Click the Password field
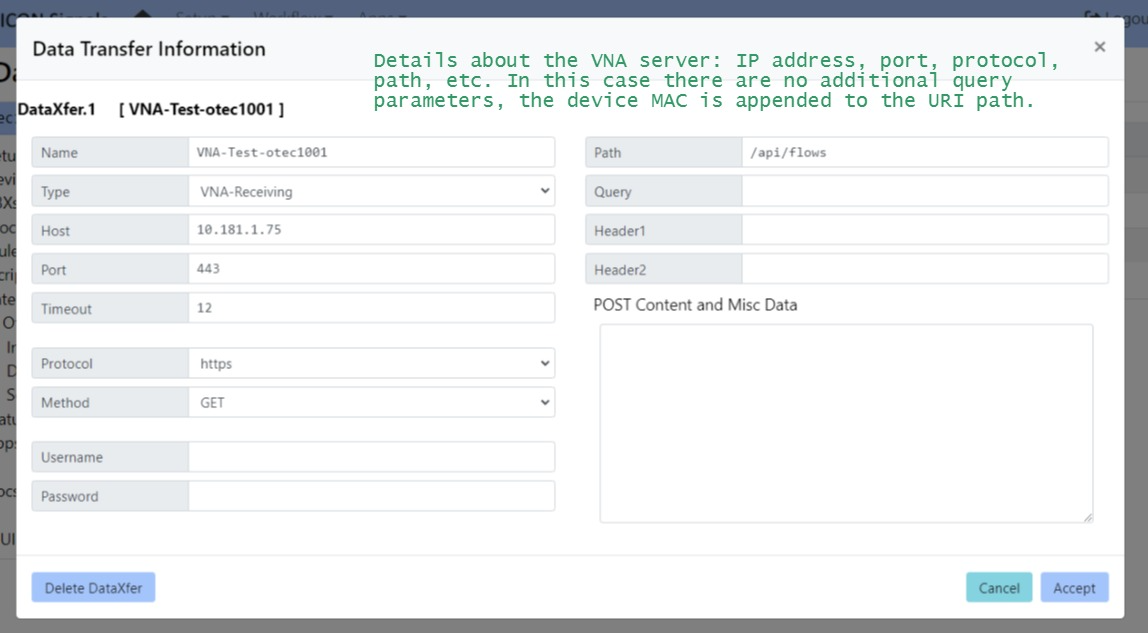The width and height of the screenshot is (1148, 633). 371,496
